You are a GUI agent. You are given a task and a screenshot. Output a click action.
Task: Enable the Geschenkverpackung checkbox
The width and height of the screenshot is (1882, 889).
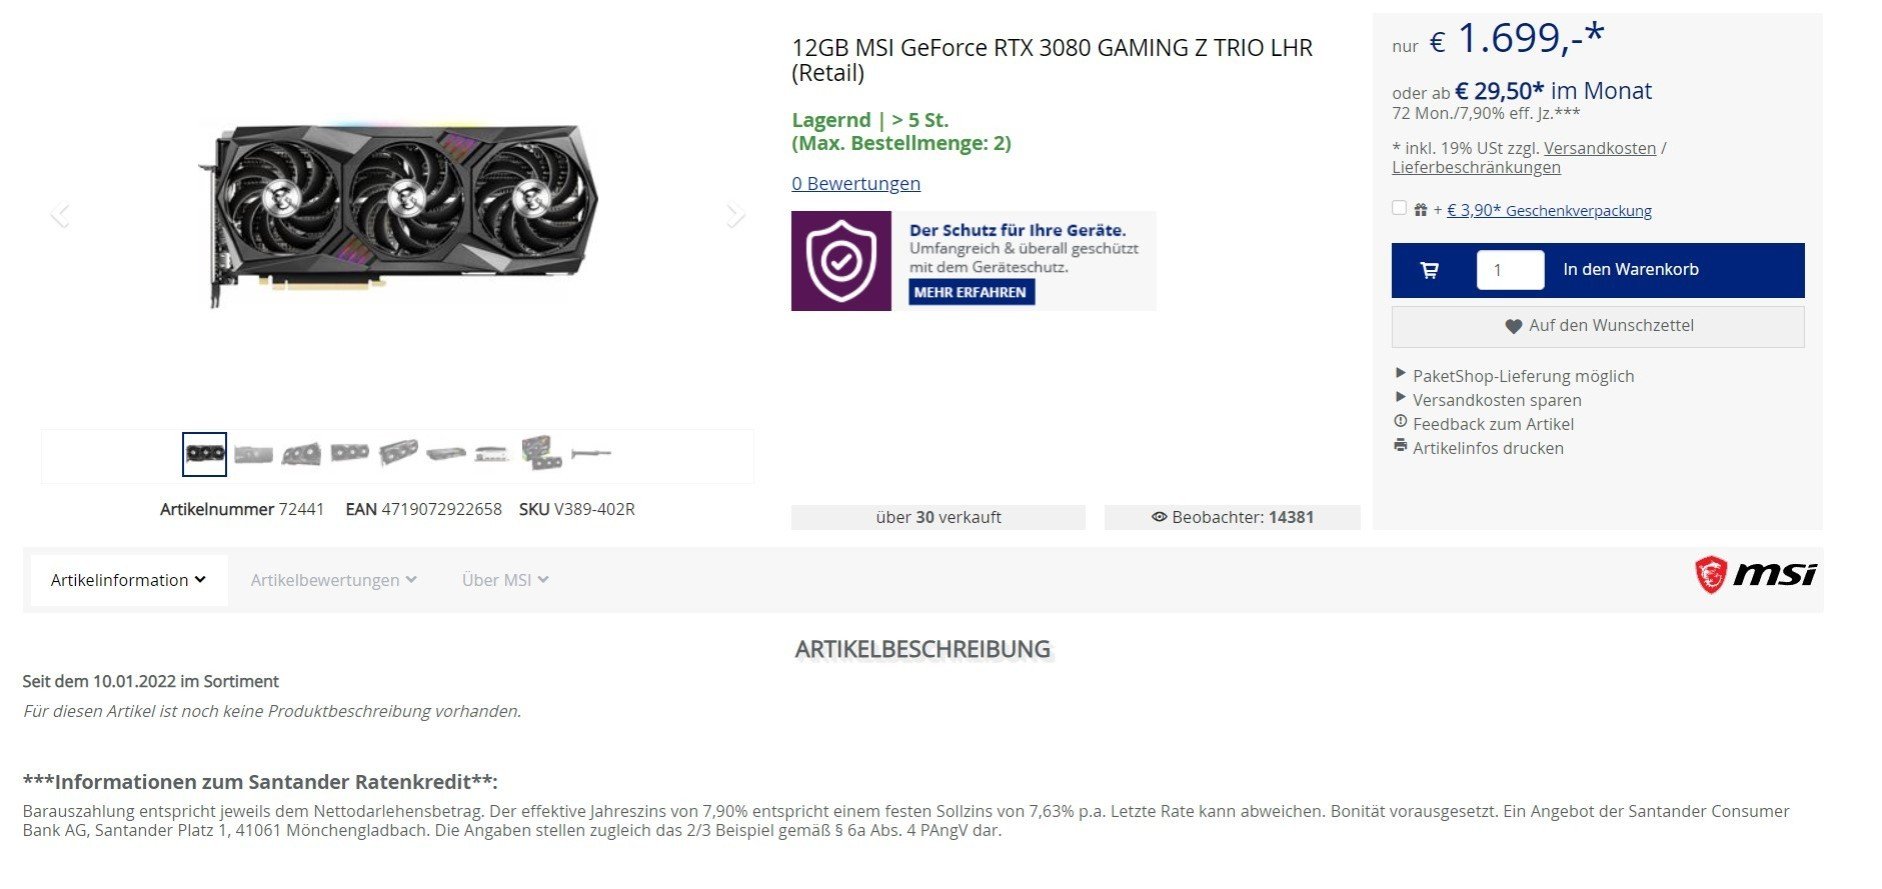pyautogui.click(x=1399, y=208)
